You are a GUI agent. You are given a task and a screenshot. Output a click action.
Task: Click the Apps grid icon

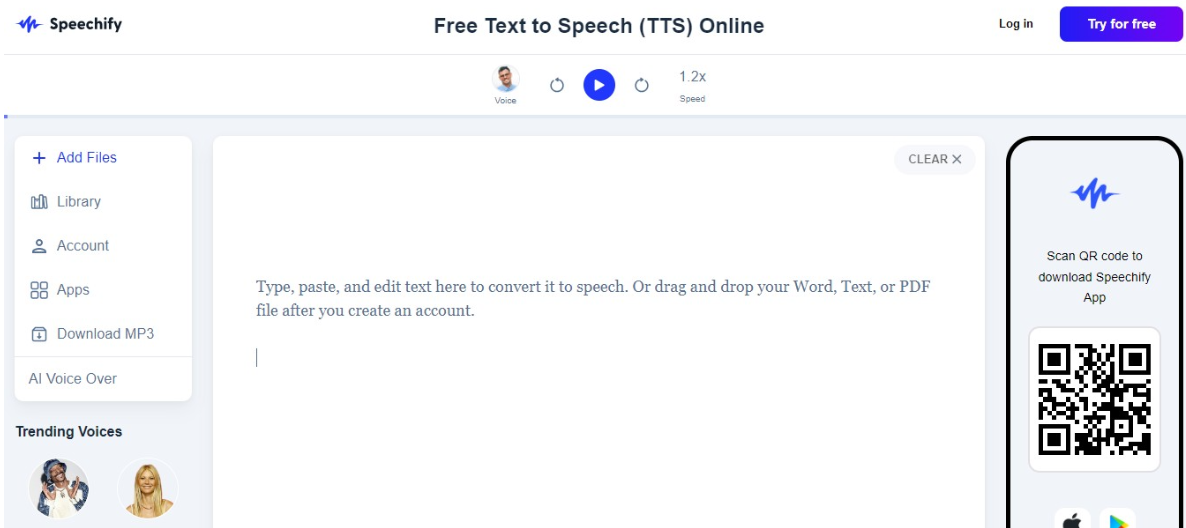coord(39,290)
